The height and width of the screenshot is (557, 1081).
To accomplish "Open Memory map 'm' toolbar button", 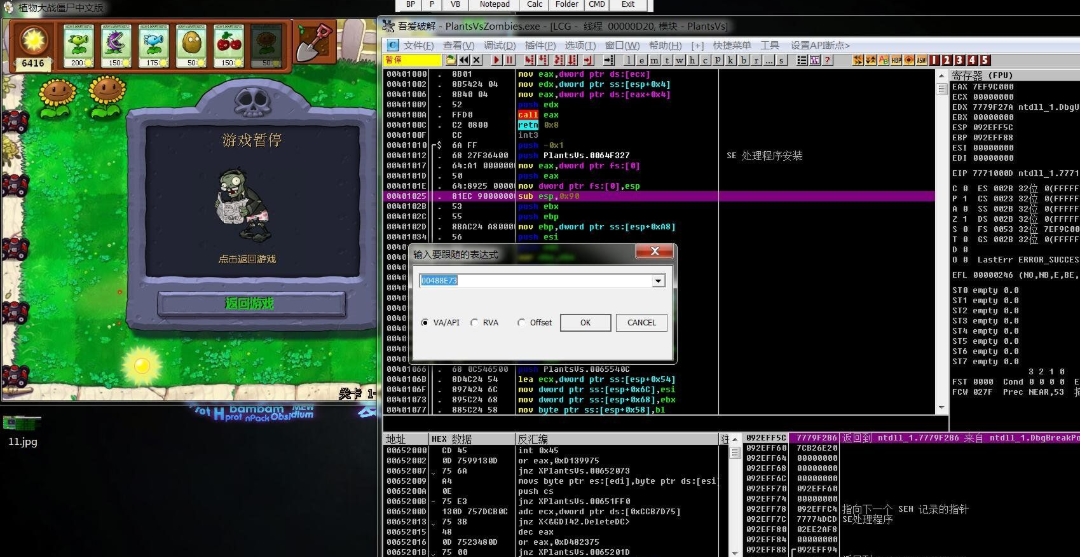I will tap(654, 60).
